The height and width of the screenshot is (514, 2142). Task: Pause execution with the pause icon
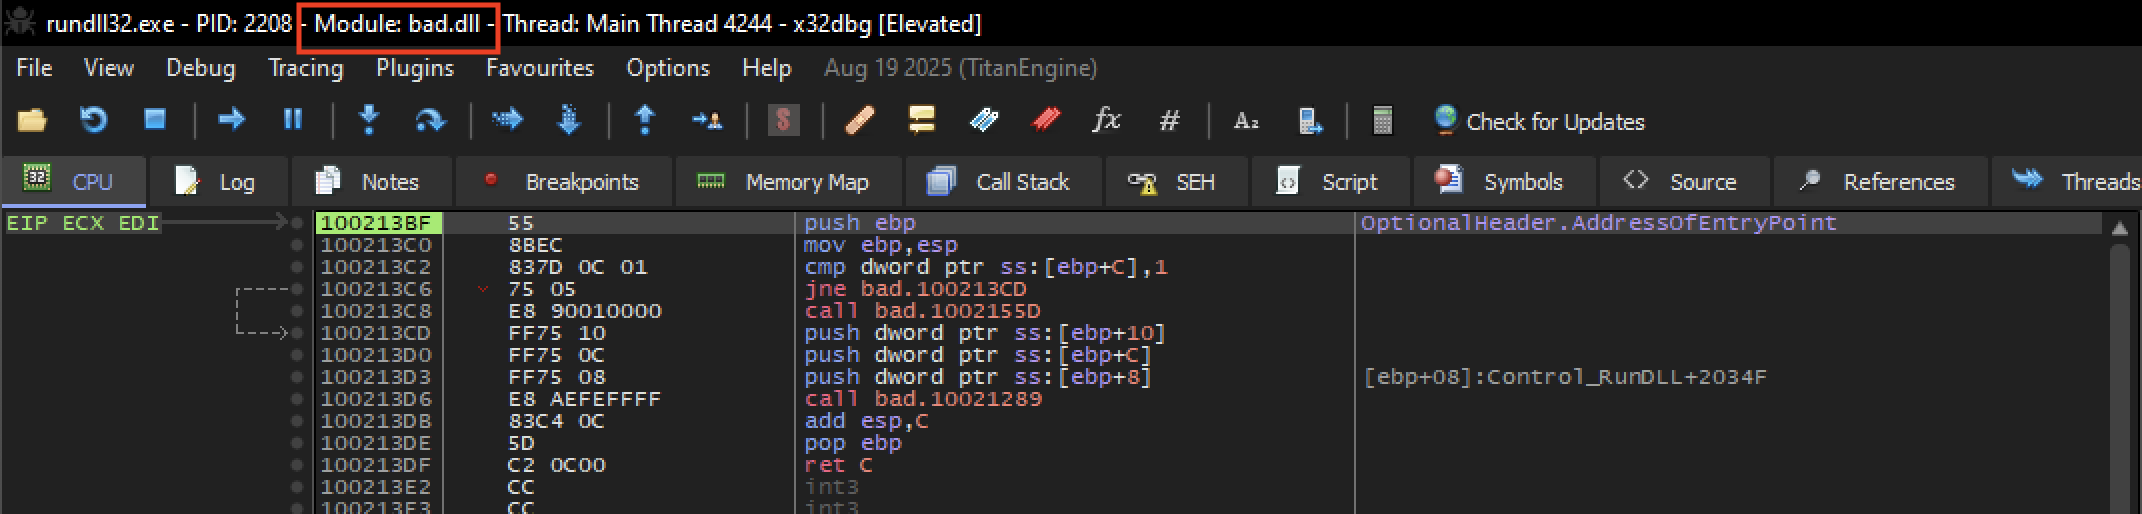pos(293,120)
